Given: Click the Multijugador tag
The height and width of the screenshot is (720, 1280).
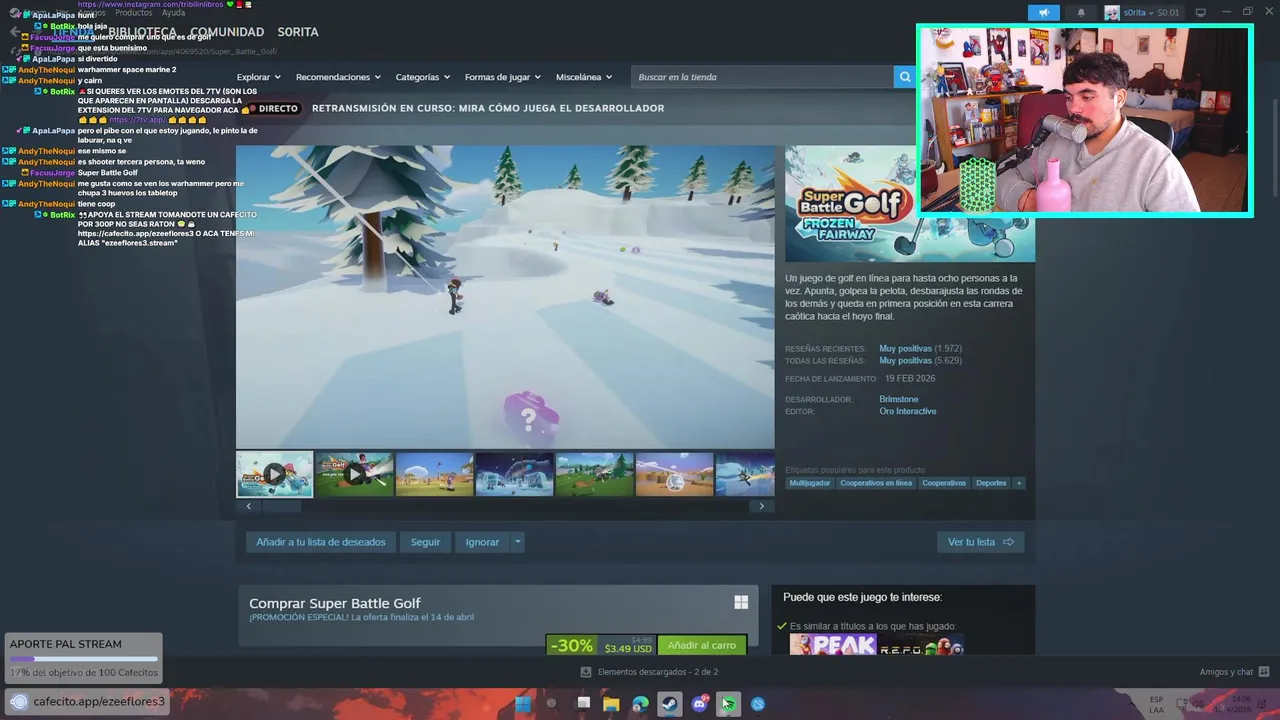Looking at the screenshot, I should [810, 483].
